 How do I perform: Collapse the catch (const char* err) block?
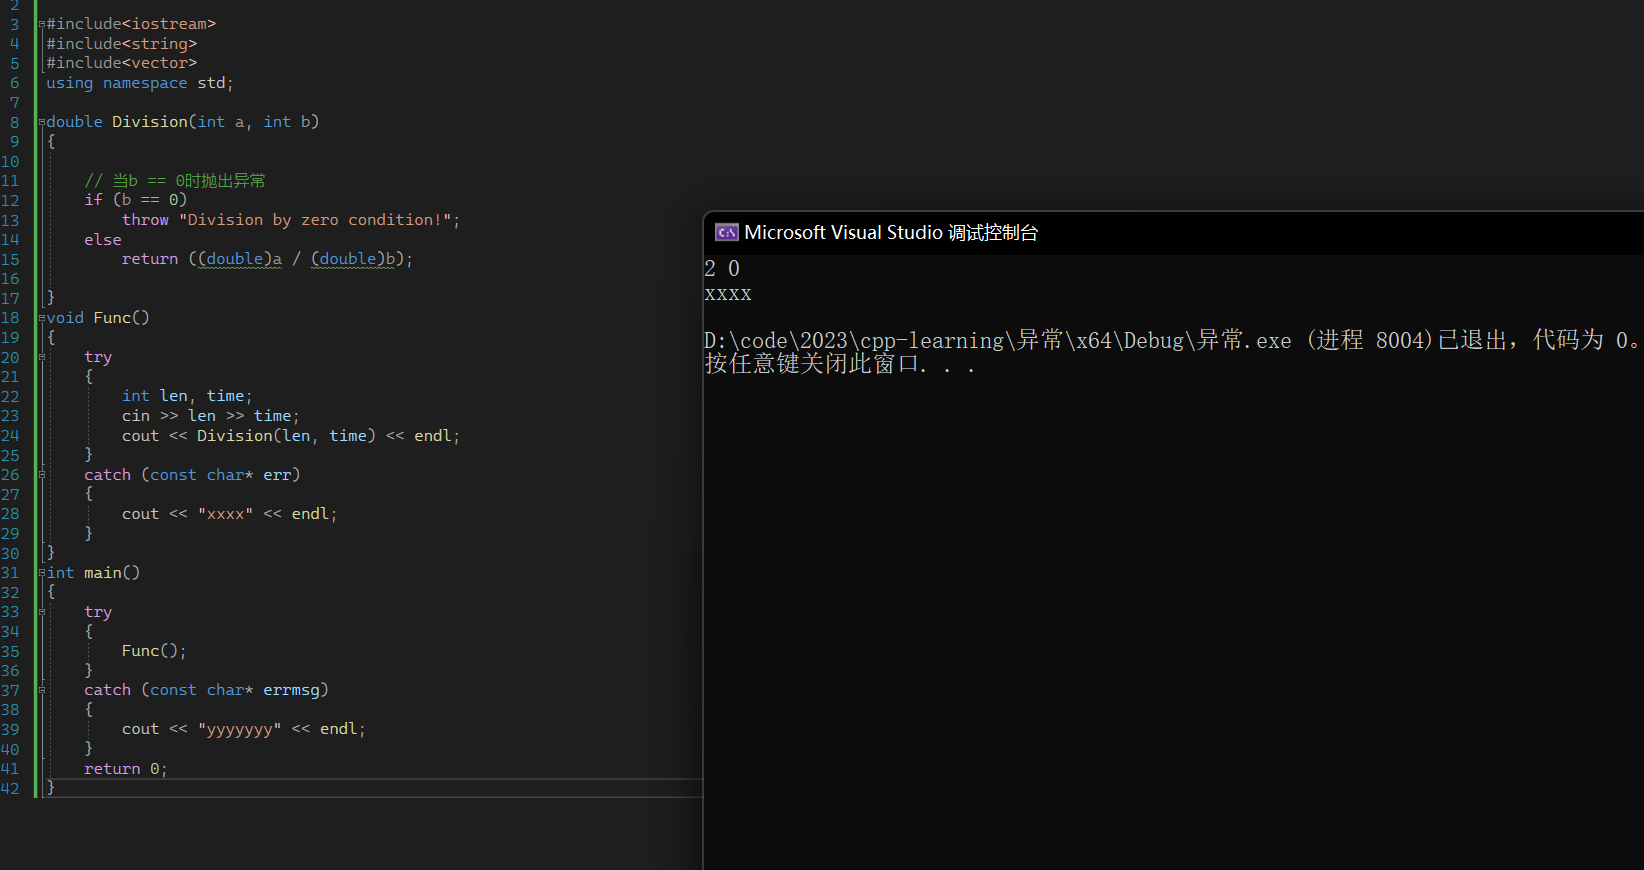(42, 474)
